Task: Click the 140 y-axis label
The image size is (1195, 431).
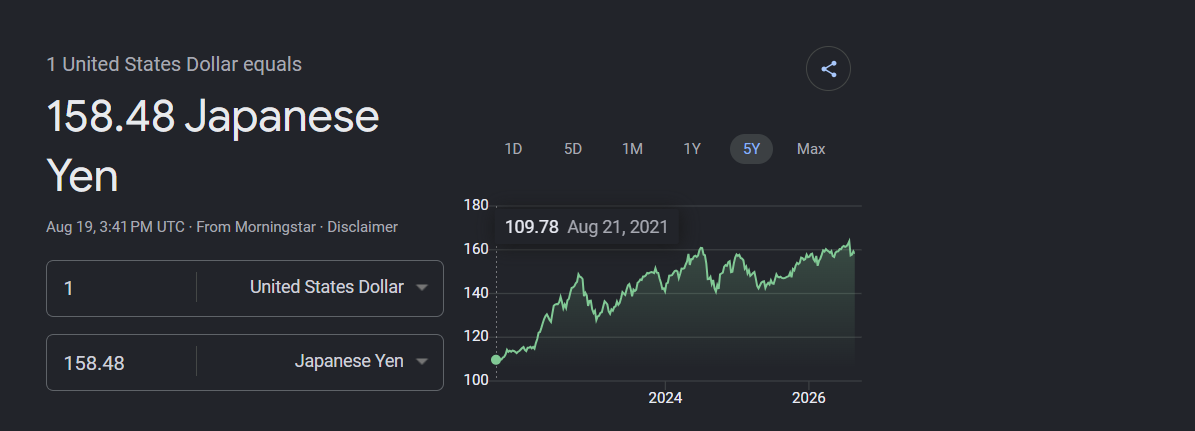Action: tap(476, 292)
